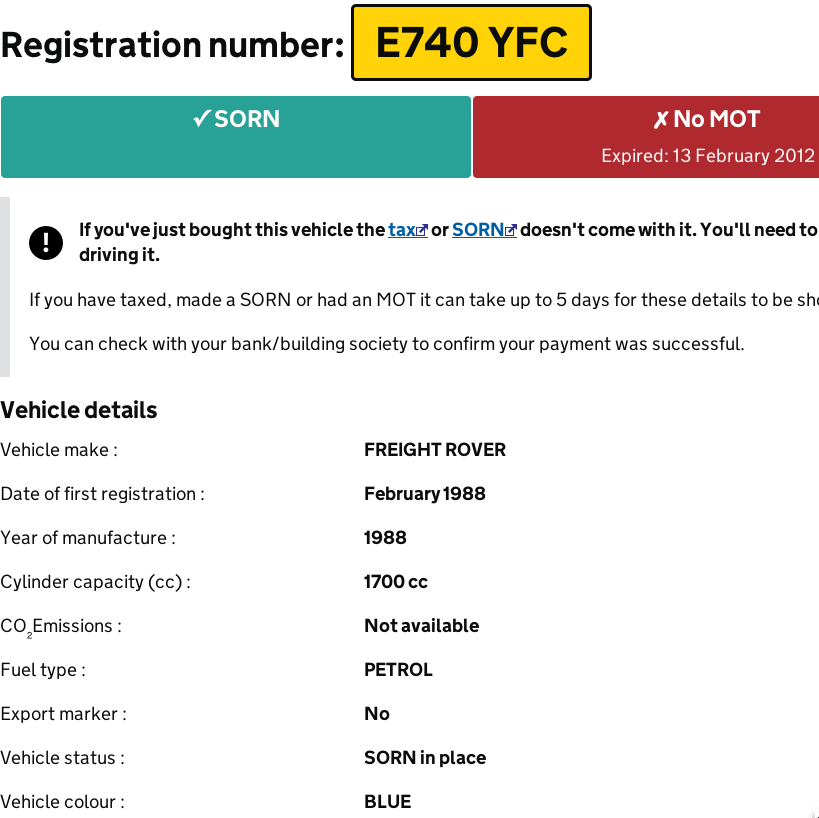Click the external link icon beside SORN link

[x=511, y=230]
